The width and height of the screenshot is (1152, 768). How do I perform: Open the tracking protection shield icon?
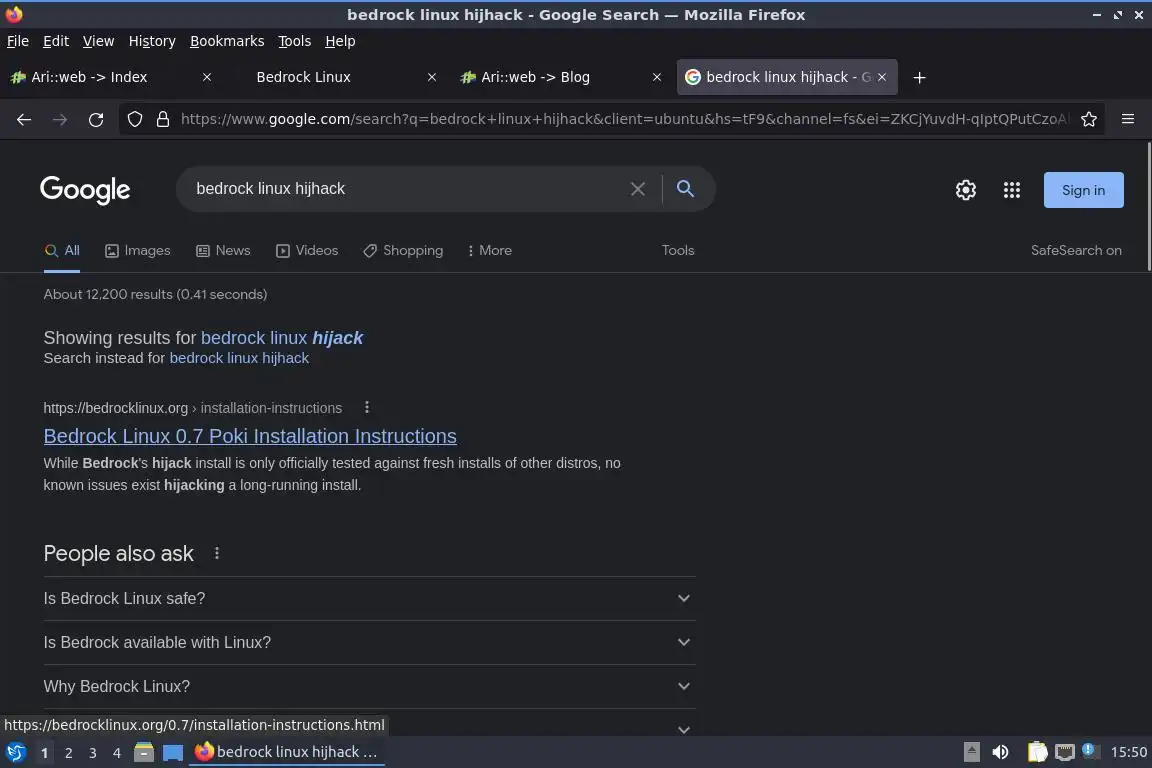[134, 119]
